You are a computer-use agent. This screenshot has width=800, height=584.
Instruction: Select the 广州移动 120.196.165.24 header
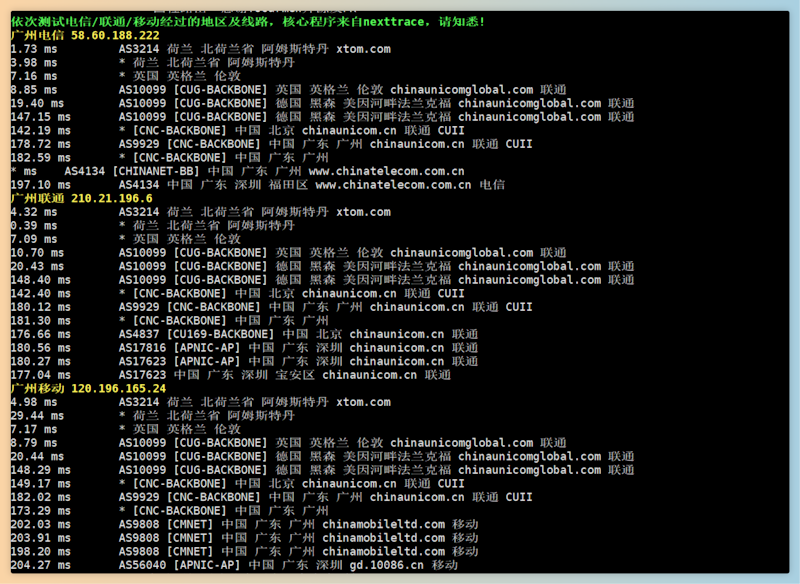point(88,389)
